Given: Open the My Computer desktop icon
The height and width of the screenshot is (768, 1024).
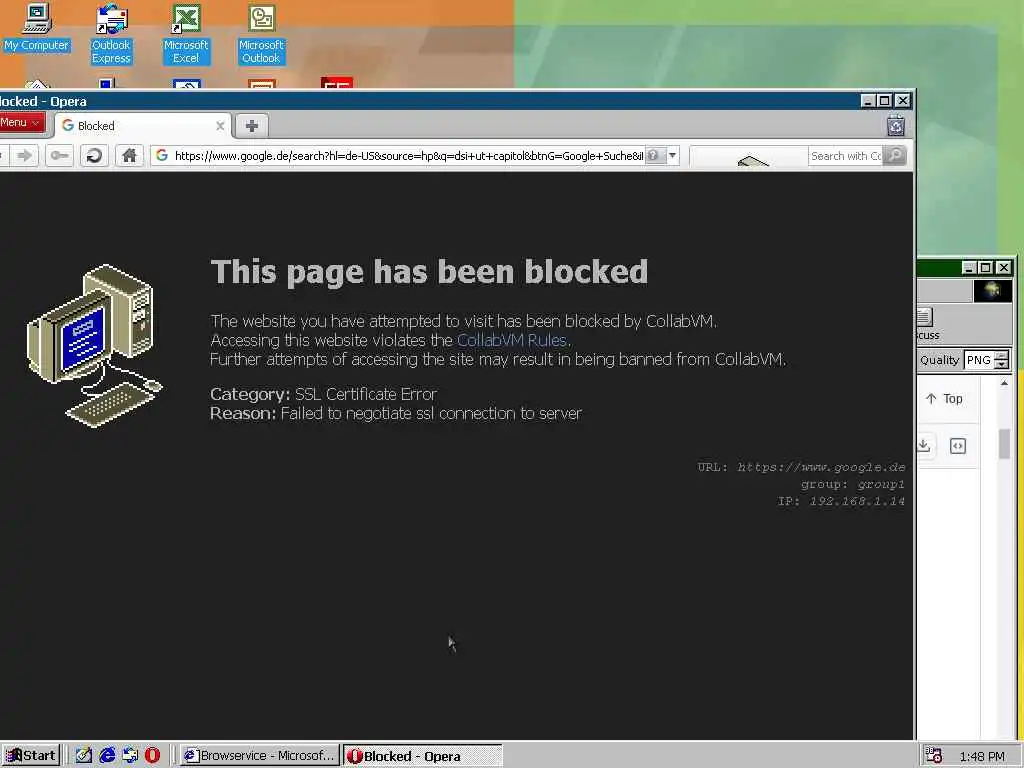Looking at the screenshot, I should (x=37, y=28).
